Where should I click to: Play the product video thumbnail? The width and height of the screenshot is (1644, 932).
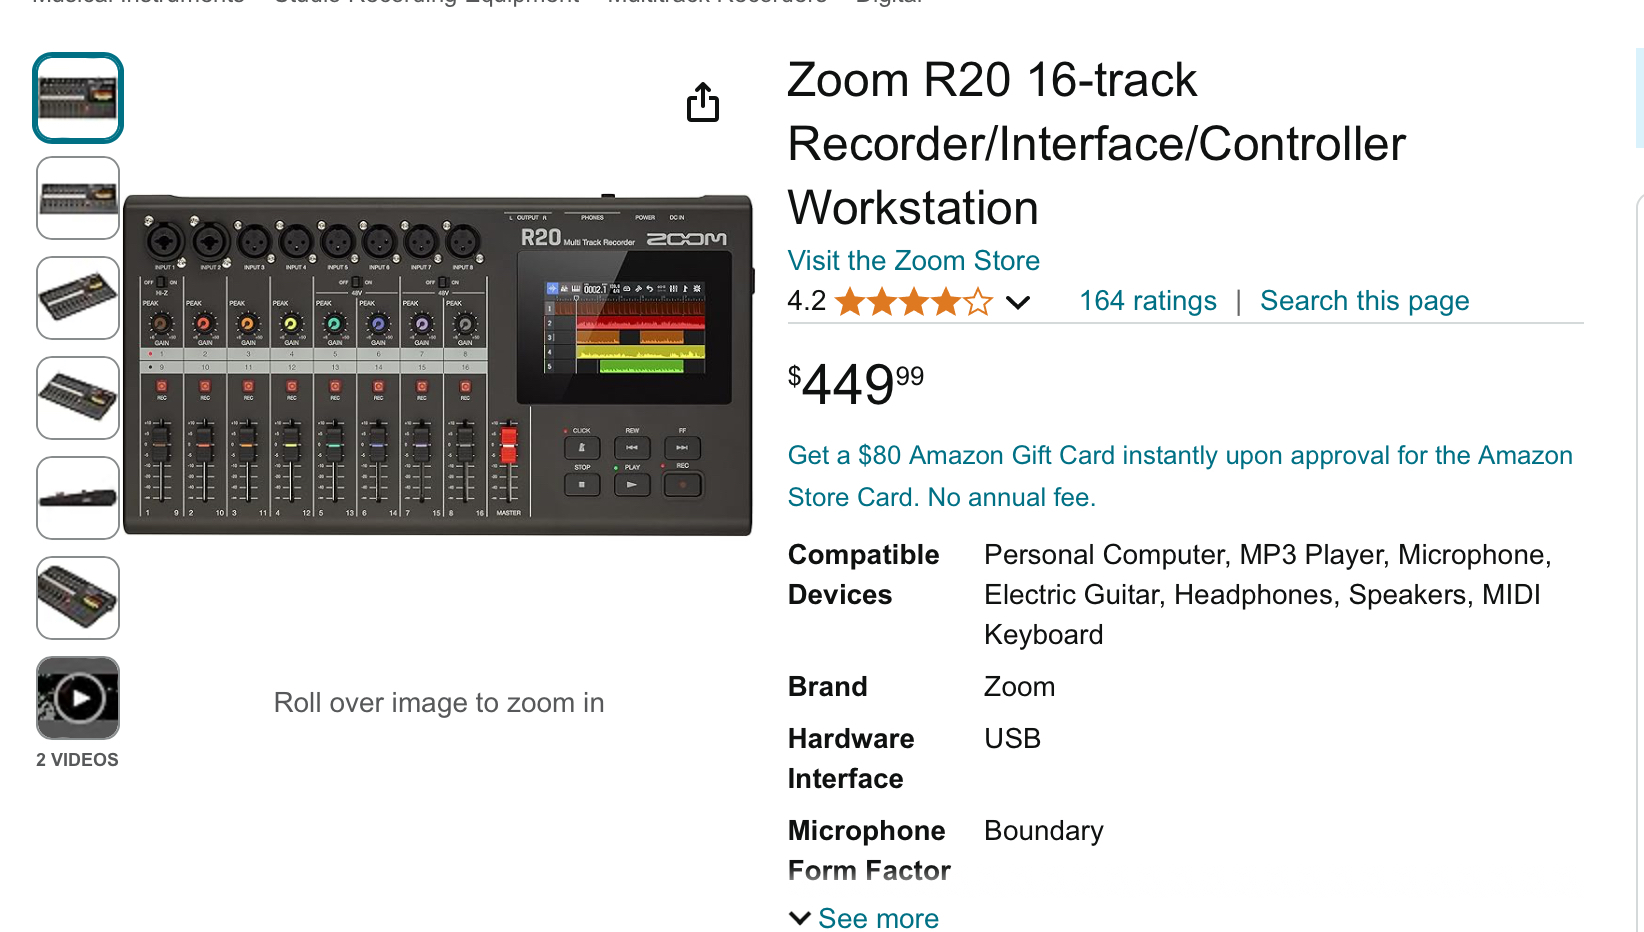[78, 698]
